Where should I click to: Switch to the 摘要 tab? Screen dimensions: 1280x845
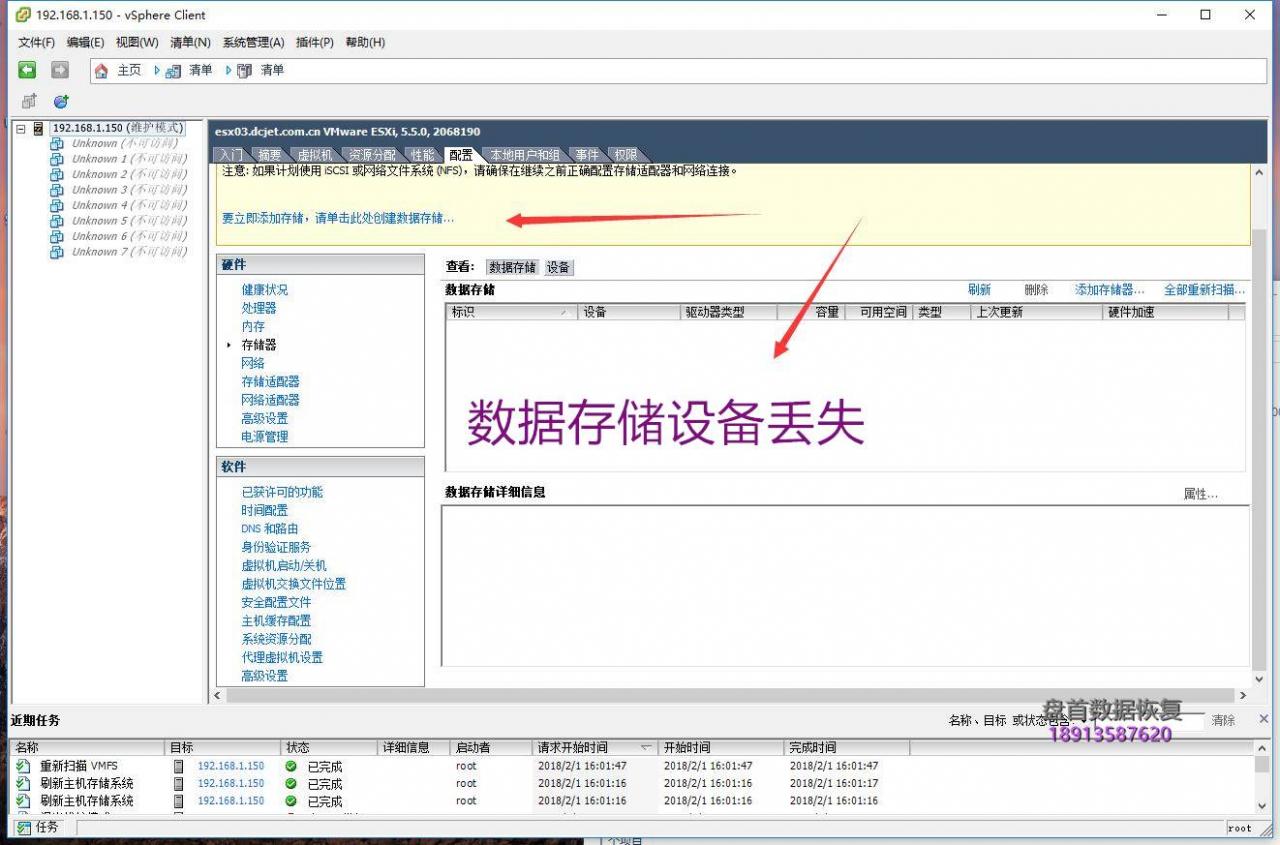click(x=269, y=155)
